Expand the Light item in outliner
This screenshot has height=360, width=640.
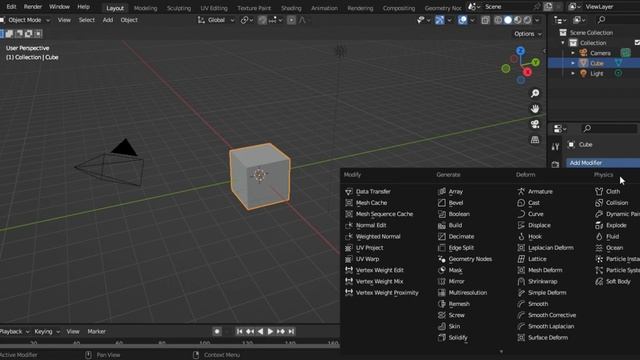(x=573, y=73)
